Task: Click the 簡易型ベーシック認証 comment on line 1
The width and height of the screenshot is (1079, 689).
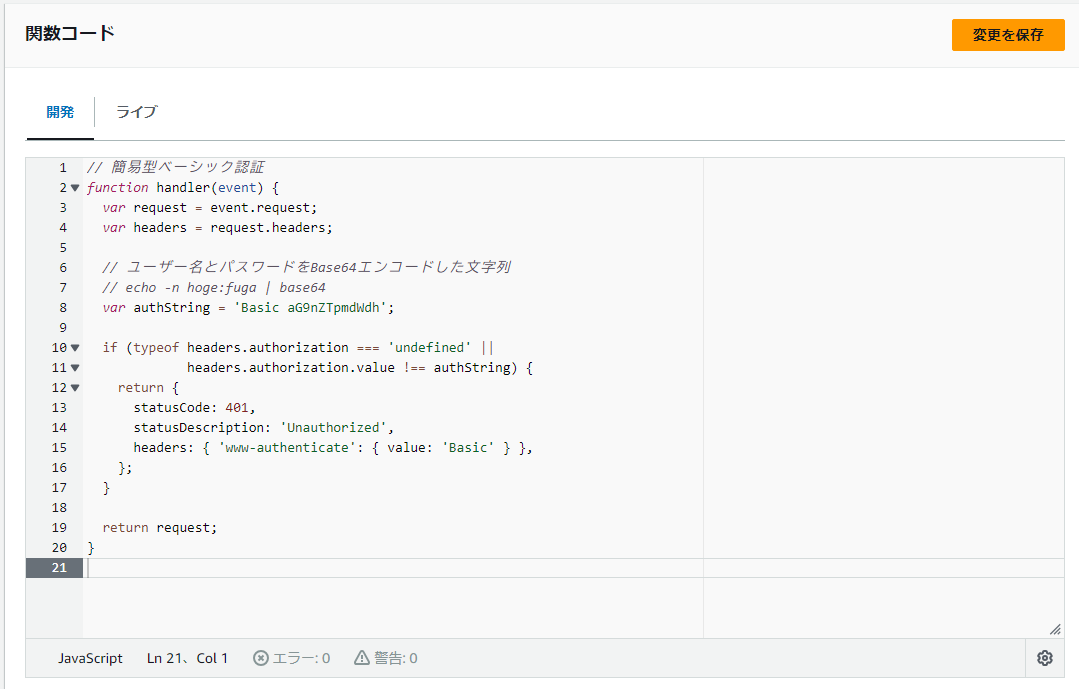Action: coord(170,167)
